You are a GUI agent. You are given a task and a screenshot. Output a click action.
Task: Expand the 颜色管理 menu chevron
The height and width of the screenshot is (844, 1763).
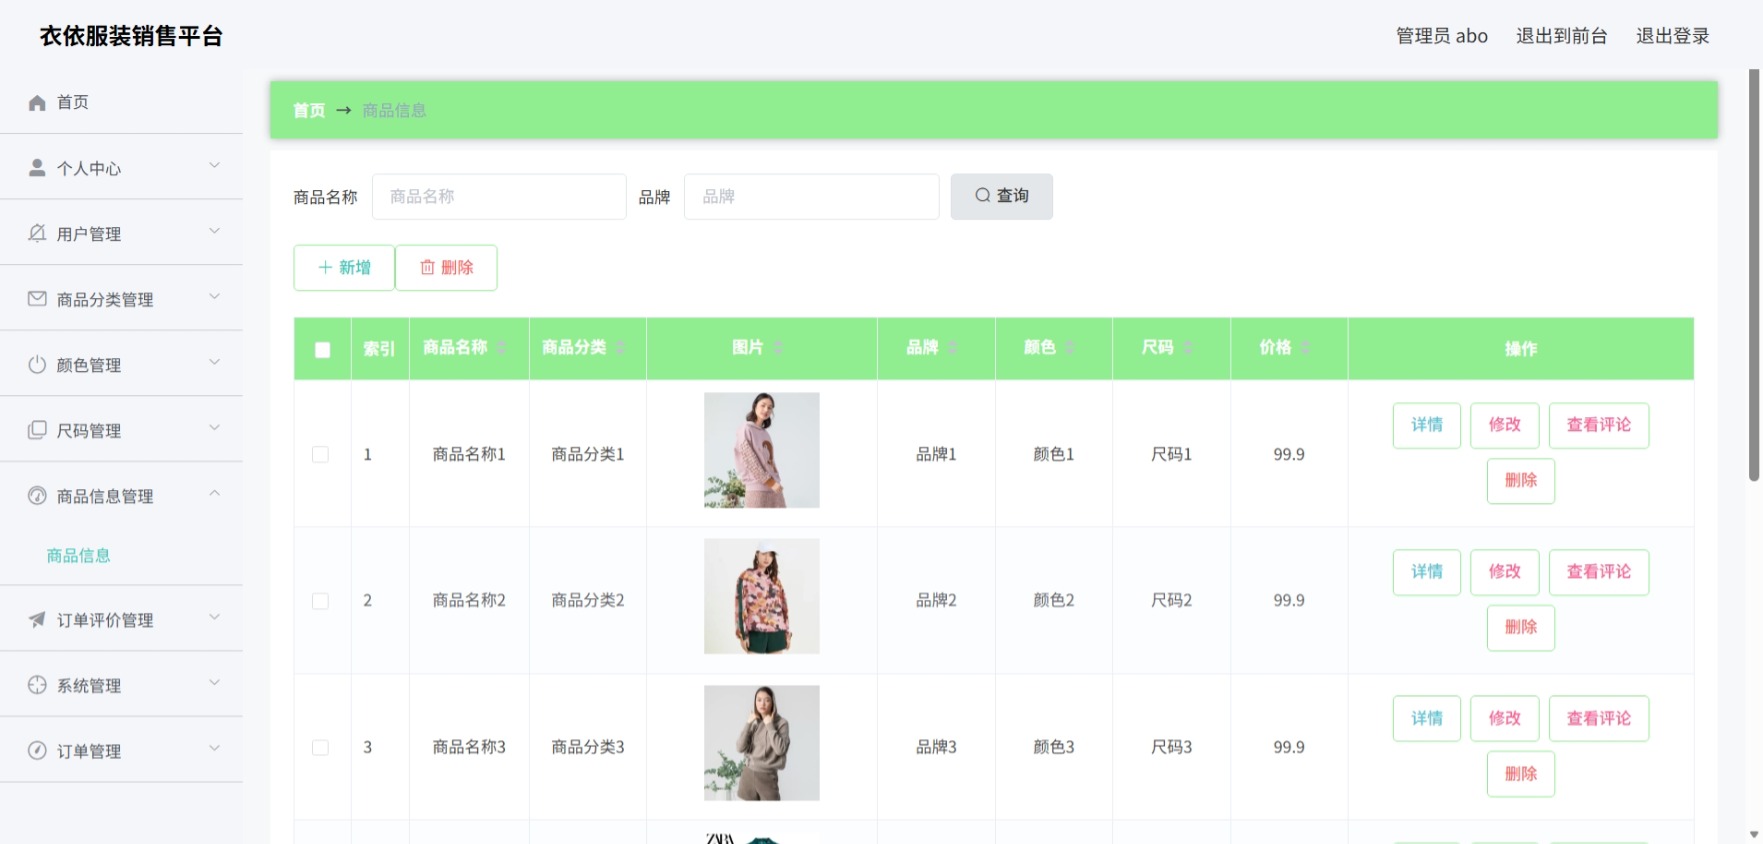[x=214, y=362]
